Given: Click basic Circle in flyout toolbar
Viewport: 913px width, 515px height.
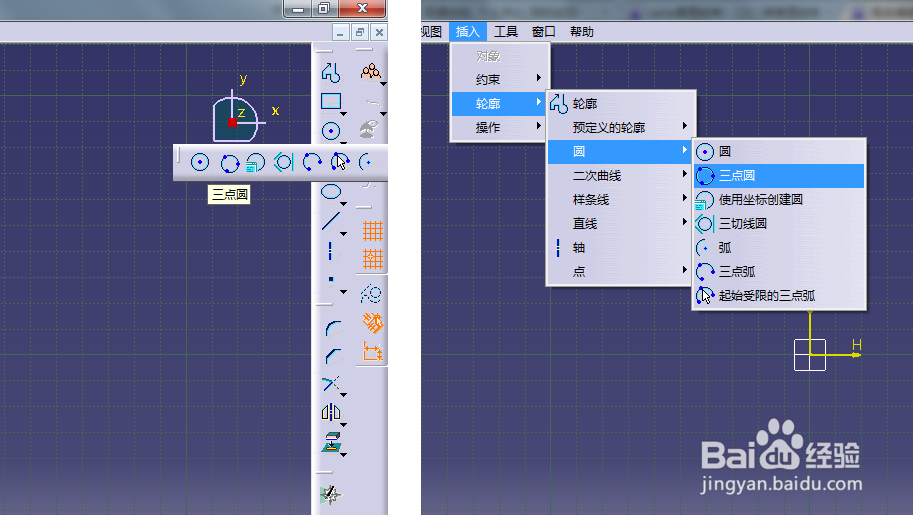Looking at the screenshot, I should pos(200,162).
